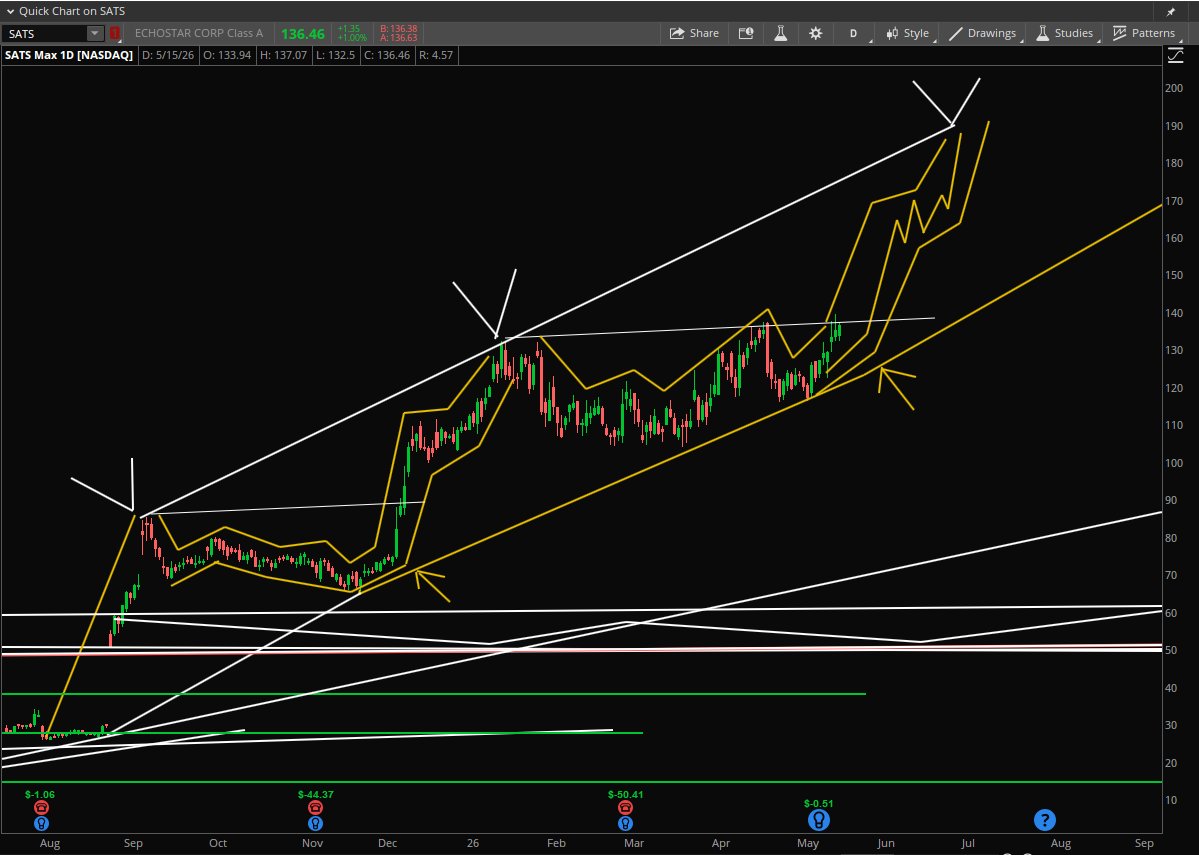
Task: Click the last price 136.46
Action: [x=303, y=34]
